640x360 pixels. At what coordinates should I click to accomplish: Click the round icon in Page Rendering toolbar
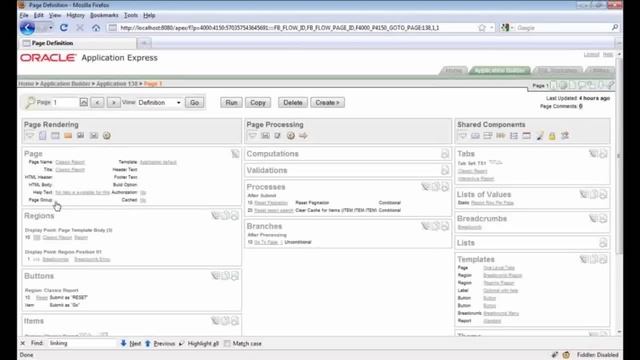tap(107, 136)
